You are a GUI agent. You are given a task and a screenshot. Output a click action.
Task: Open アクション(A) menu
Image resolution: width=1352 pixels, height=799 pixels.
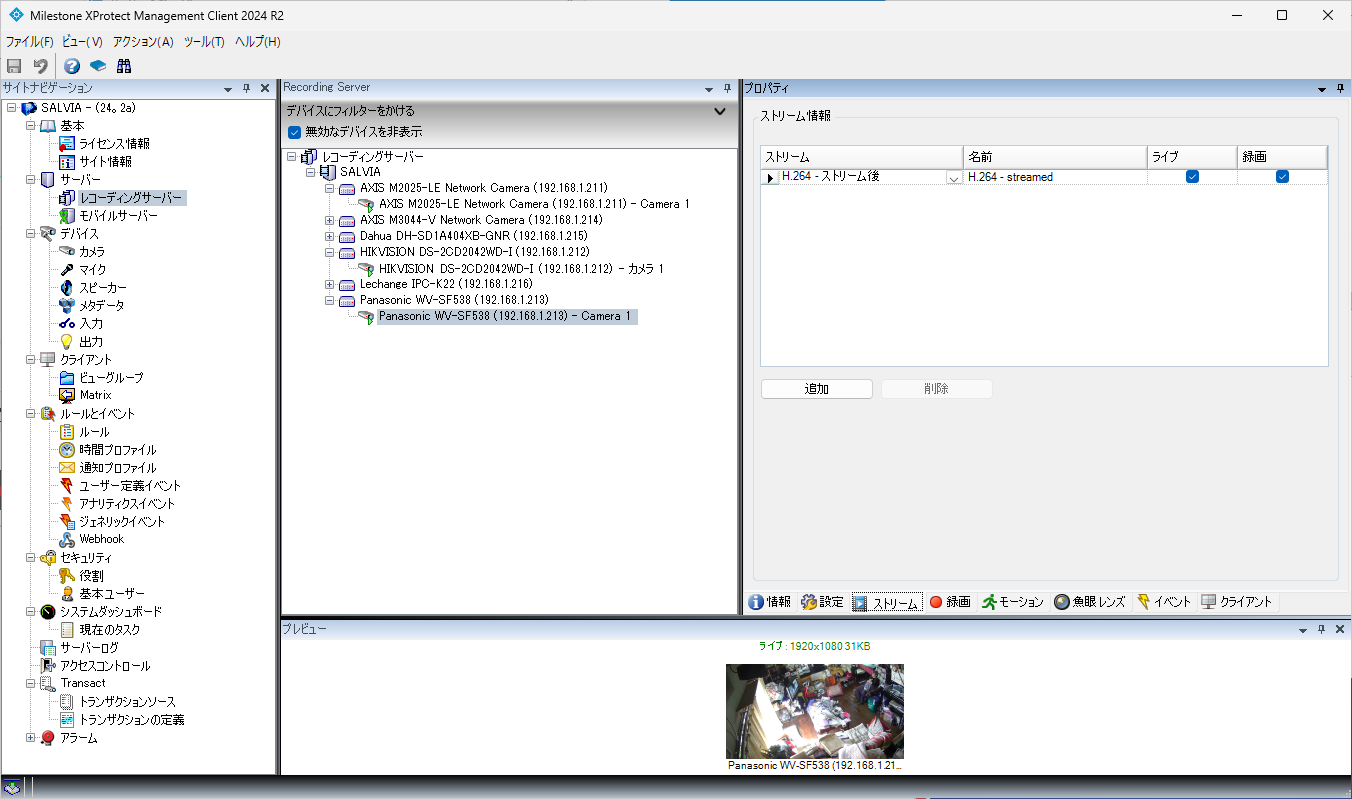pos(143,42)
